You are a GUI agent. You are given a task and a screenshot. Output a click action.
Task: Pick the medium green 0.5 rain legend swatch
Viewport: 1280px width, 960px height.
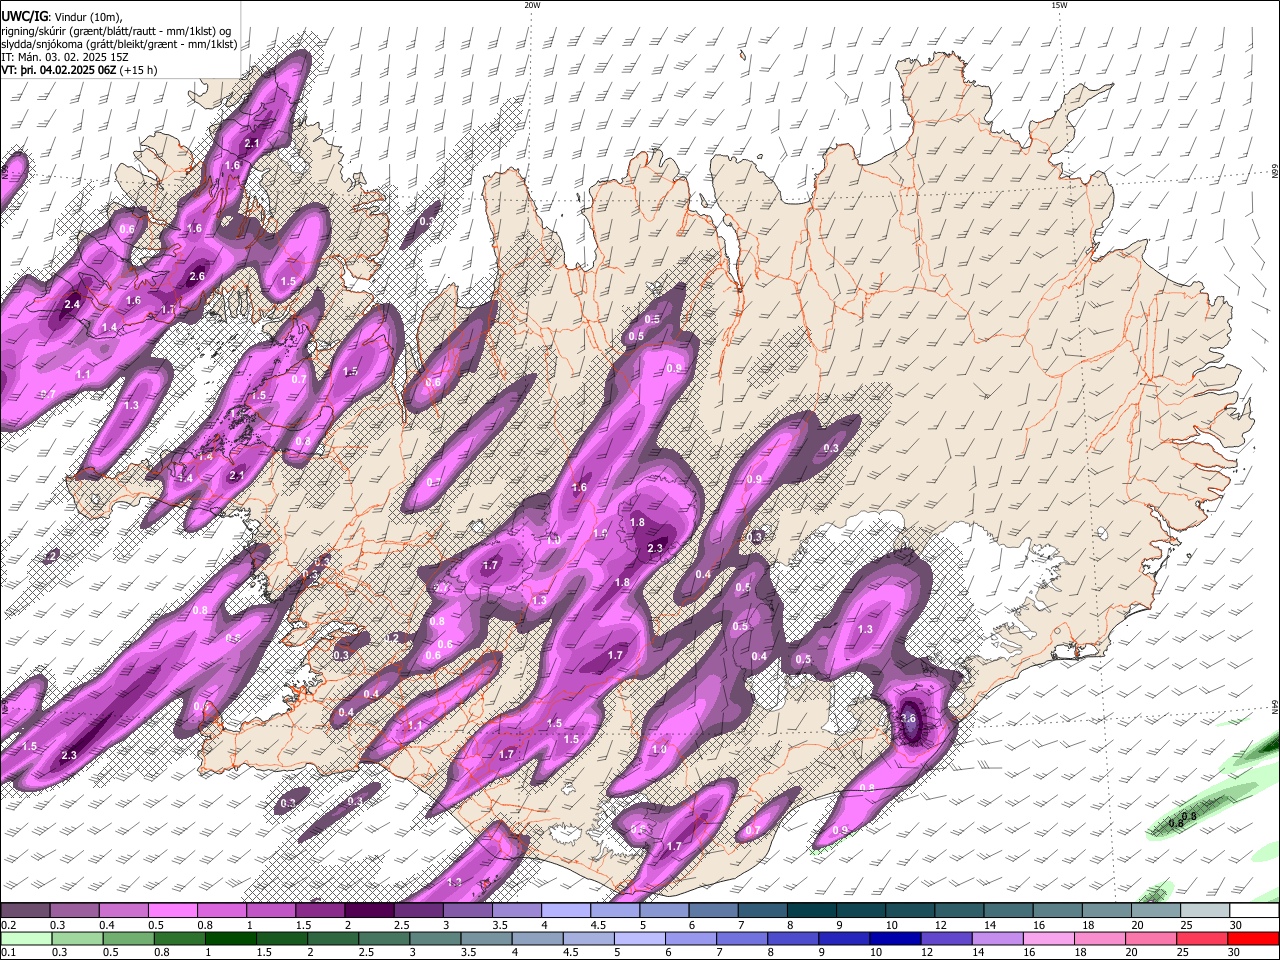pos(129,938)
